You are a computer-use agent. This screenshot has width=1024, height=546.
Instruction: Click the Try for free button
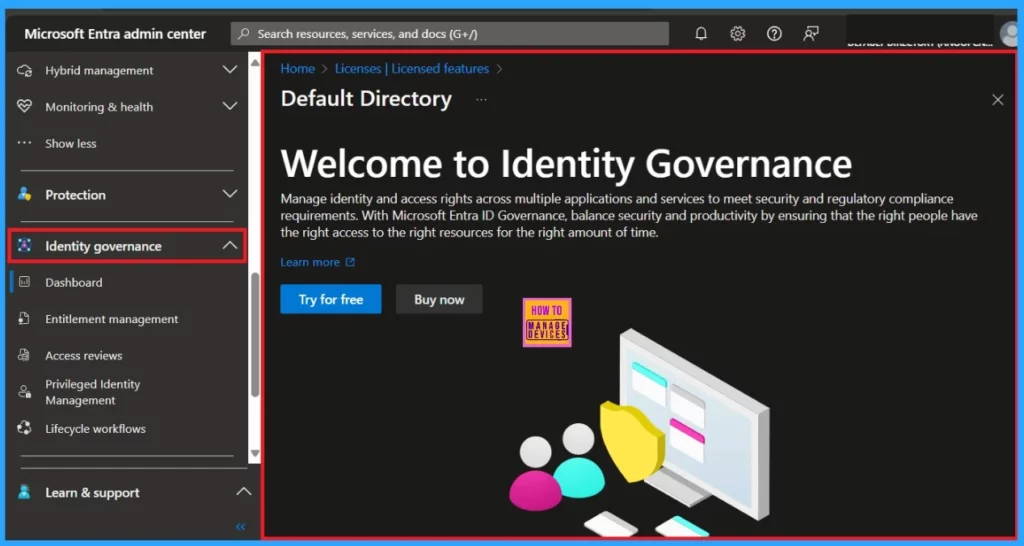click(331, 299)
